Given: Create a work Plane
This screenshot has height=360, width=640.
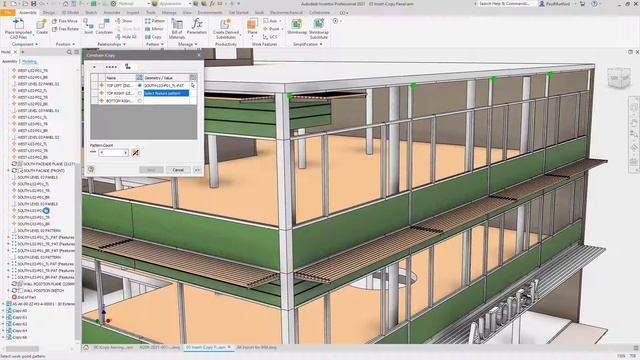Looking at the screenshot, I should (x=252, y=27).
